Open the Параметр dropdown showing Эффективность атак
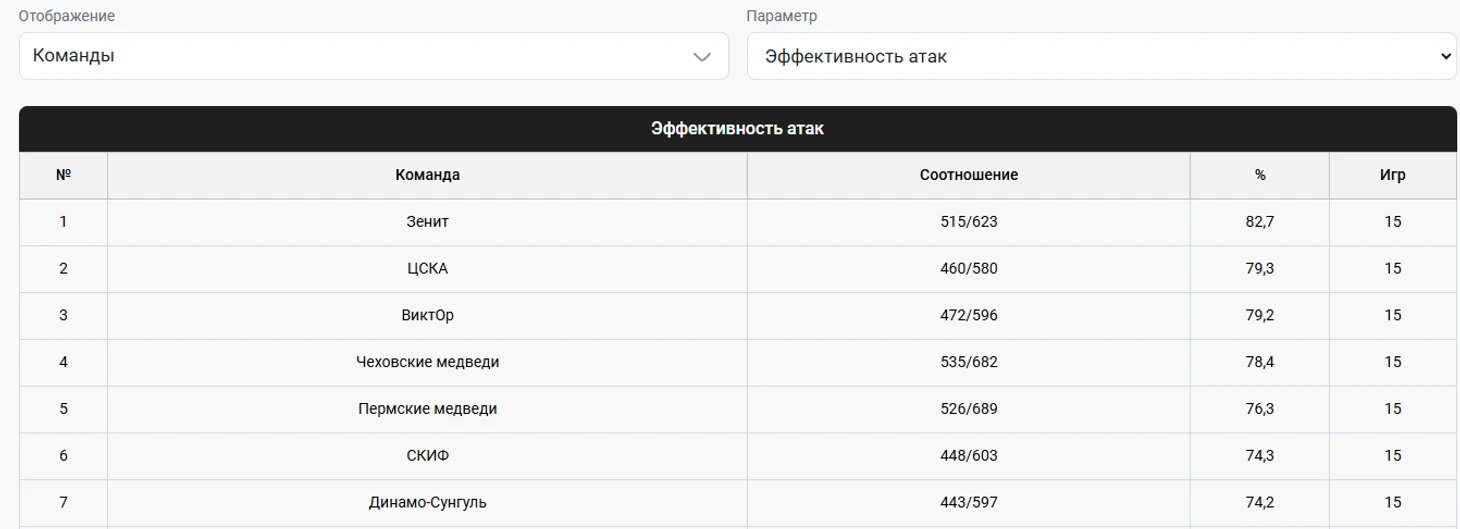This screenshot has width=1460, height=529. point(1102,56)
